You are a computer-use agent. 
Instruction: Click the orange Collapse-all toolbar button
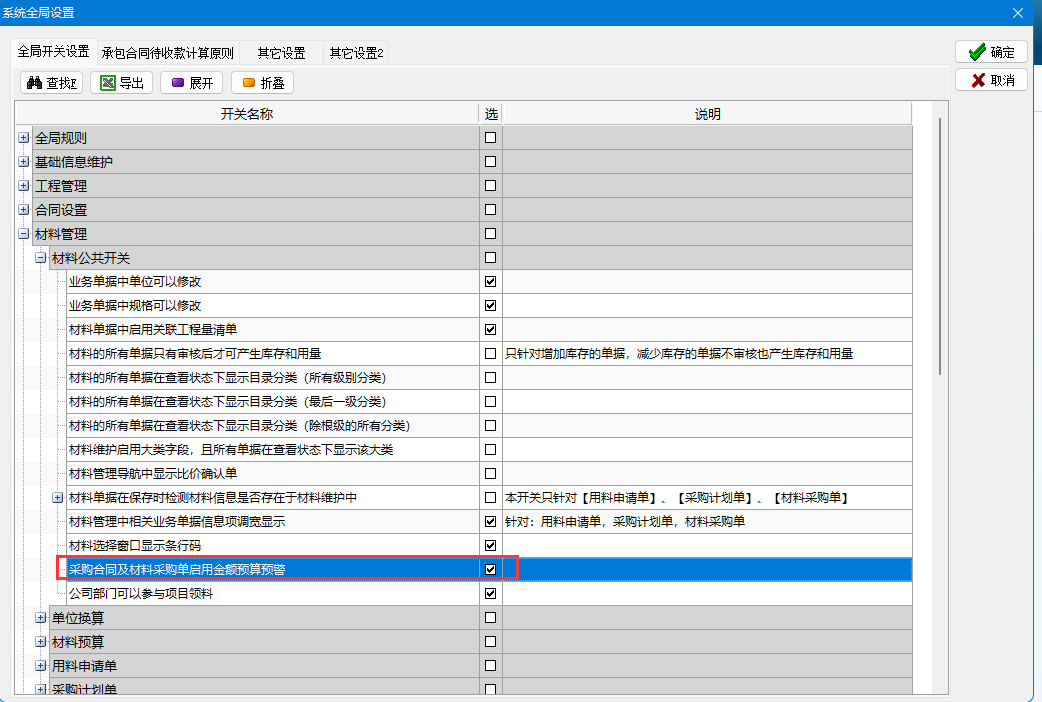tap(262, 83)
